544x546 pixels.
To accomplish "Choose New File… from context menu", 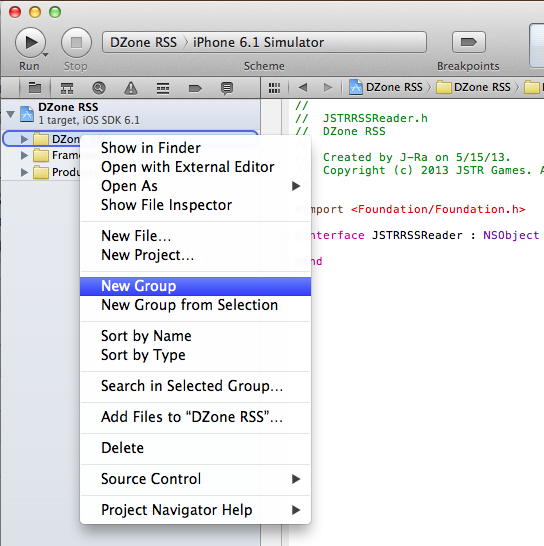I will pos(195,236).
